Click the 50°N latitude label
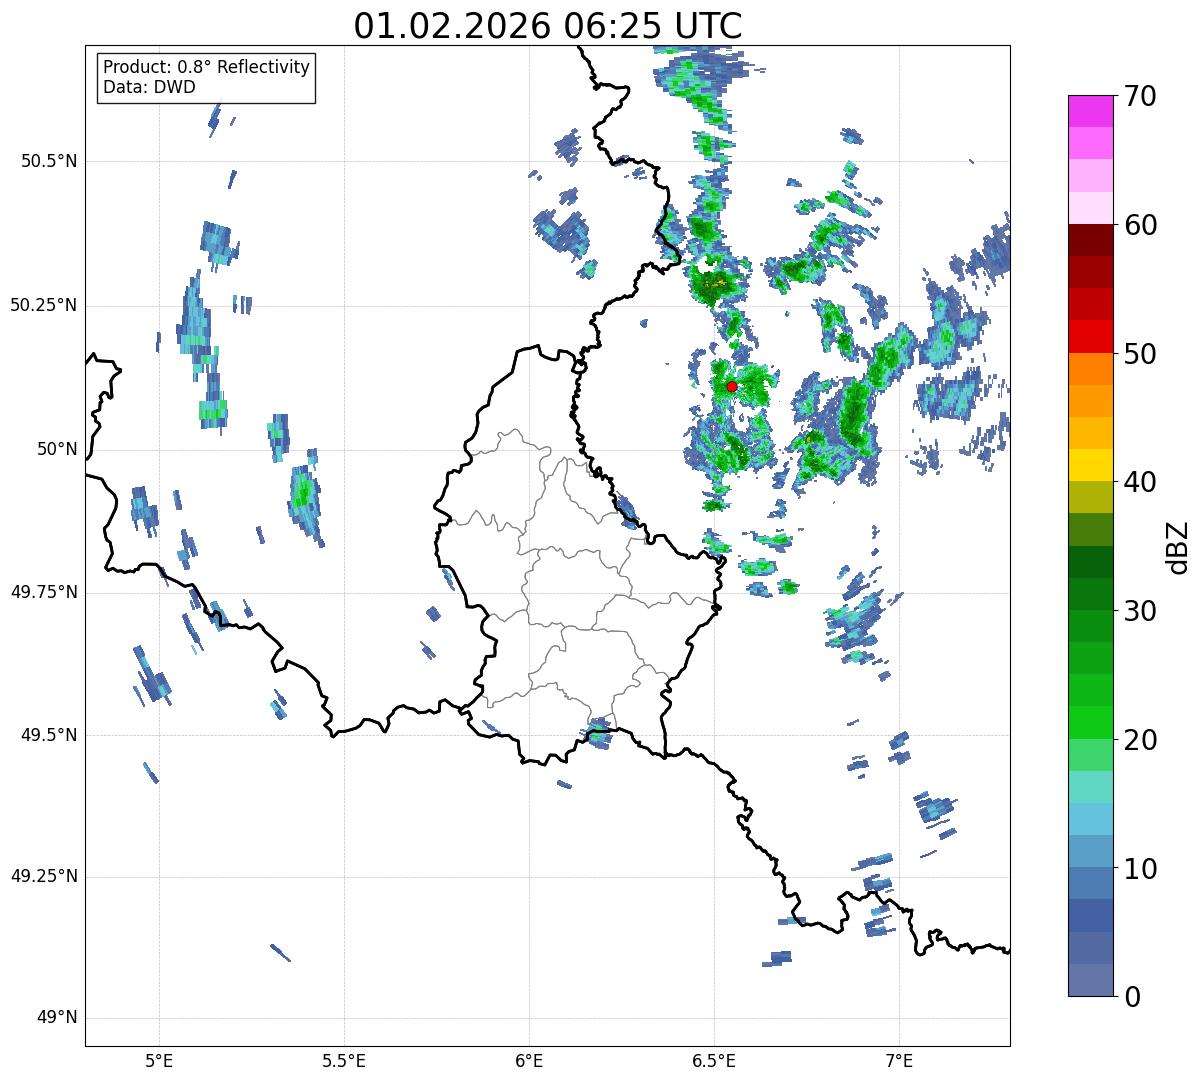This screenshot has height=1081, width=1202. coord(57,449)
